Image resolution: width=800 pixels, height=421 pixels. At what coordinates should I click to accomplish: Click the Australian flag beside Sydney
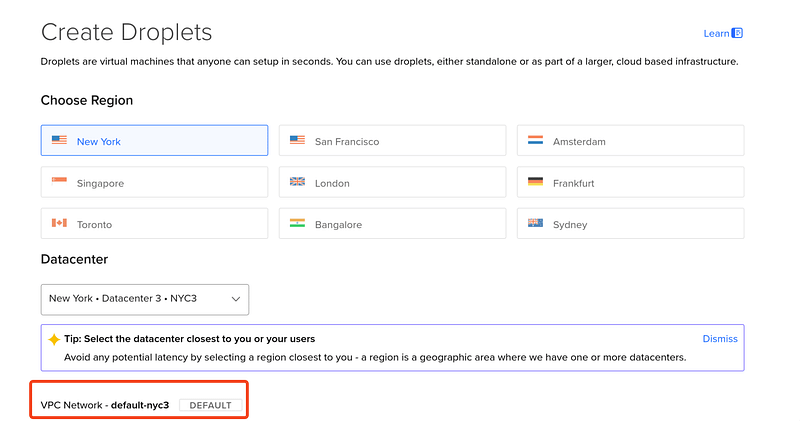[x=535, y=223]
